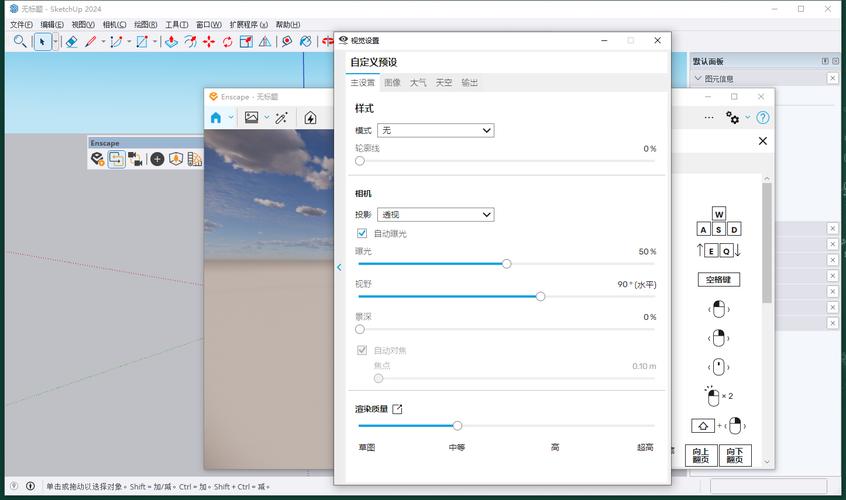
Task: Expand the Select tool dropdown arrow
Action: coord(55,42)
